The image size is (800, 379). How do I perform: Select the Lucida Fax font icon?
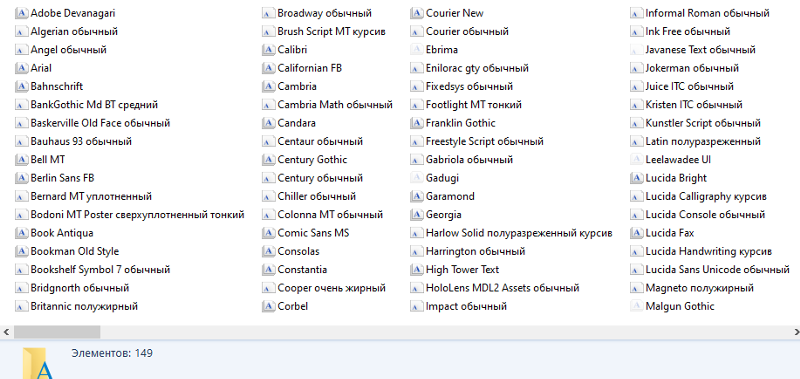(x=636, y=233)
